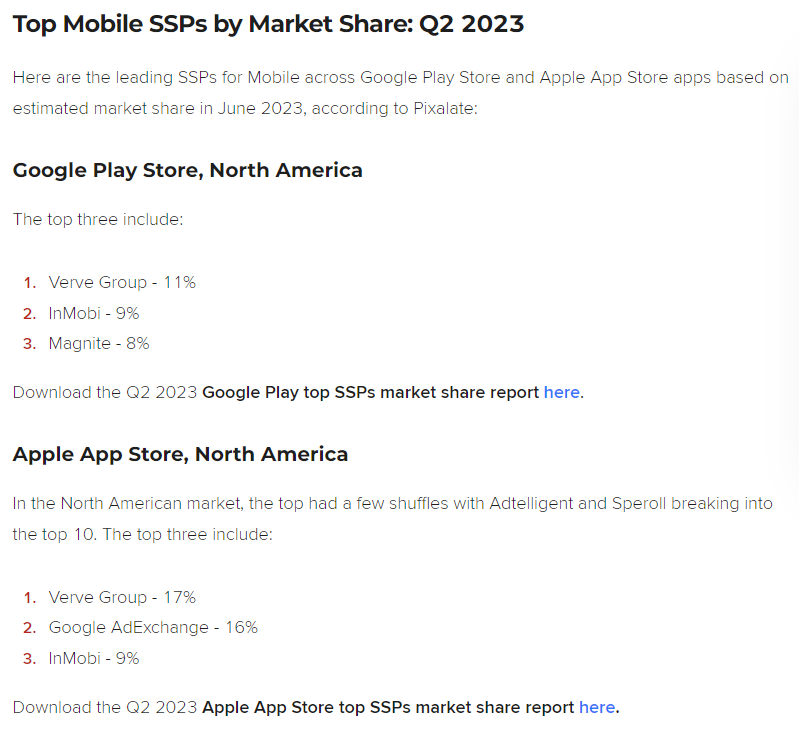Click the bold 'Apple App Store top SSPs market share report' text
This screenshot has height=731, width=799.
pos(388,707)
